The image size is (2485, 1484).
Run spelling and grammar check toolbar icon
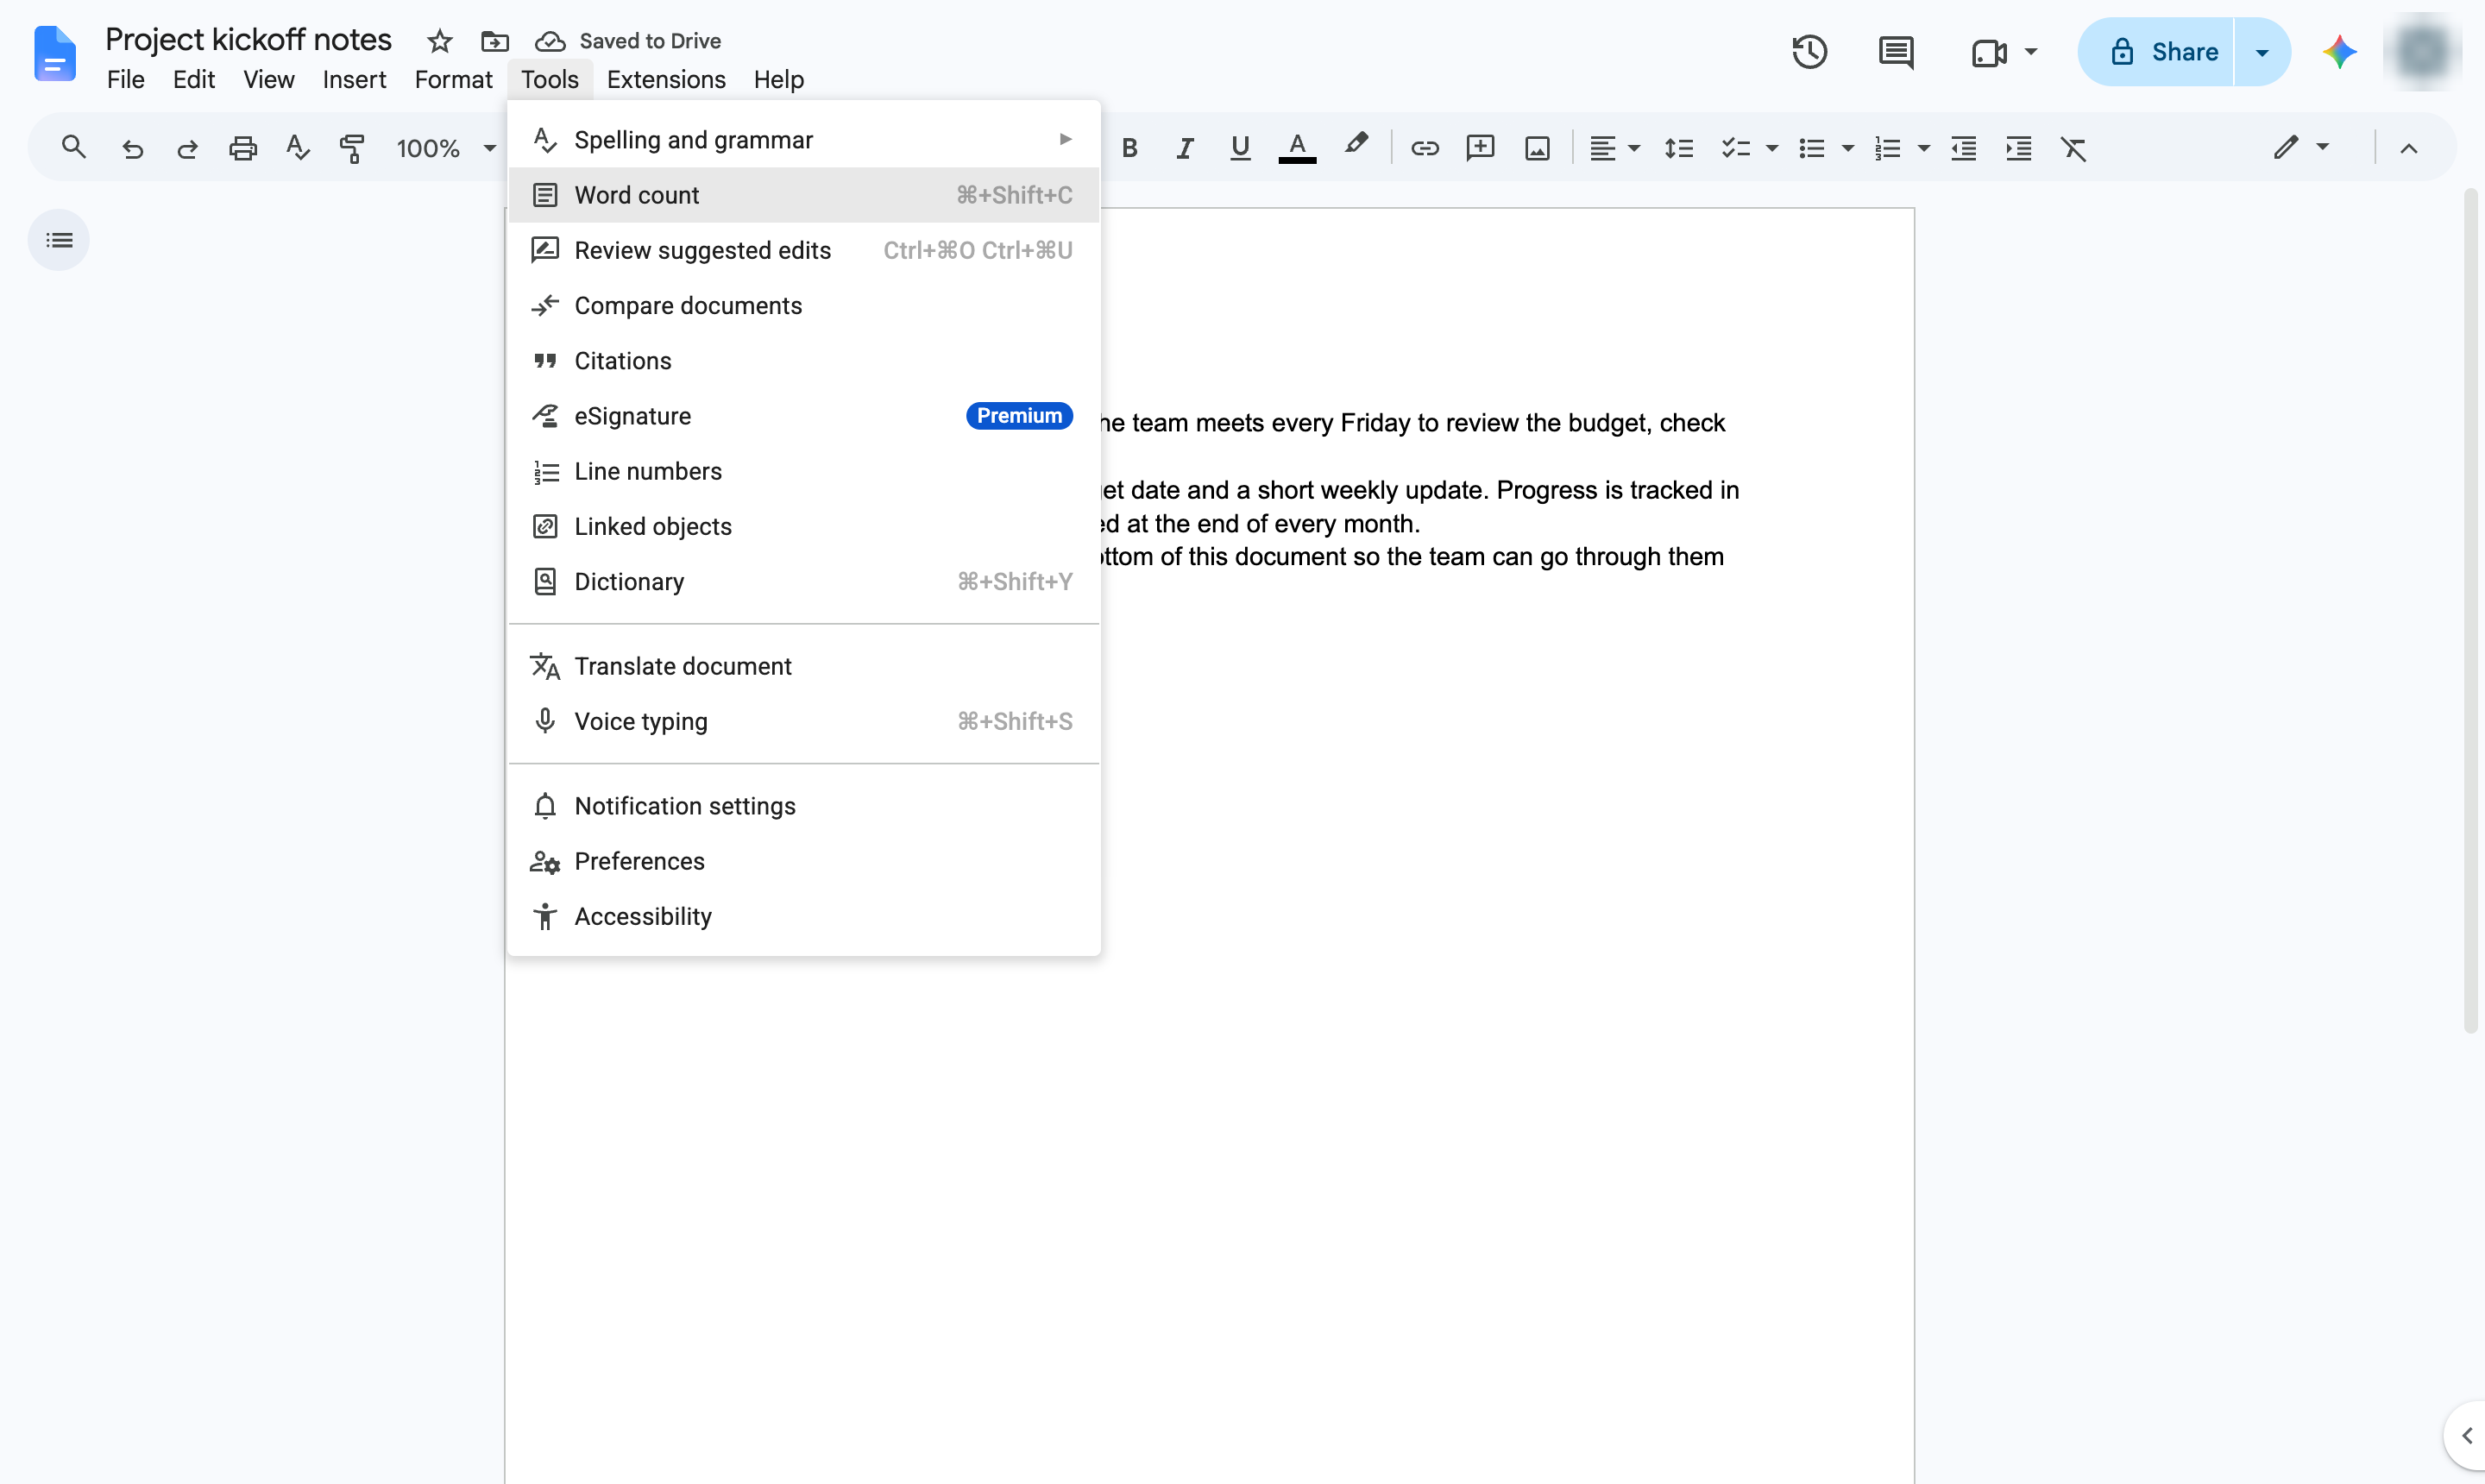pyautogui.click(x=298, y=148)
